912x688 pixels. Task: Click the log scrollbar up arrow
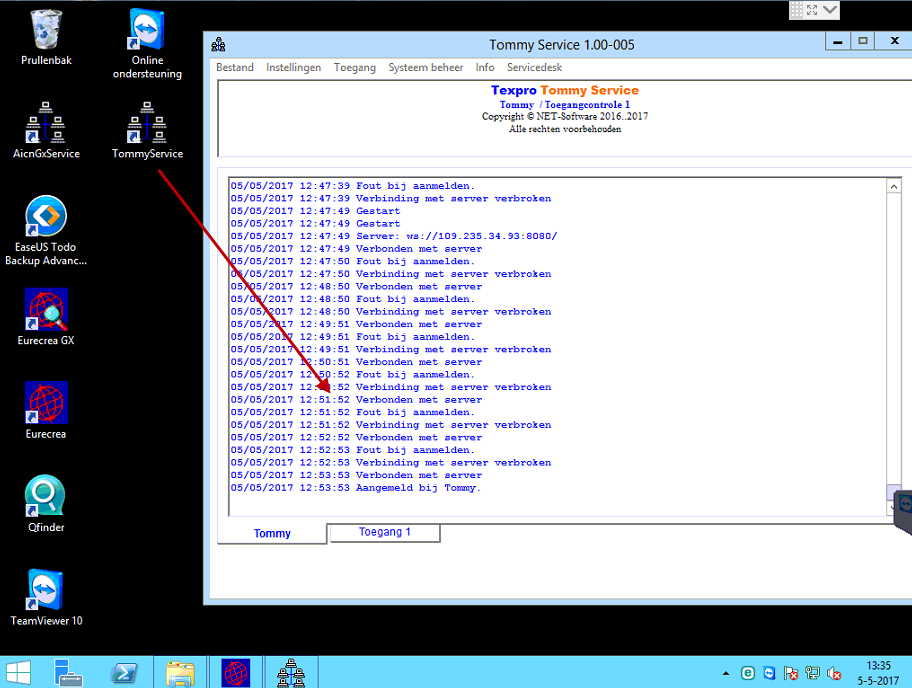pyautogui.click(x=894, y=187)
